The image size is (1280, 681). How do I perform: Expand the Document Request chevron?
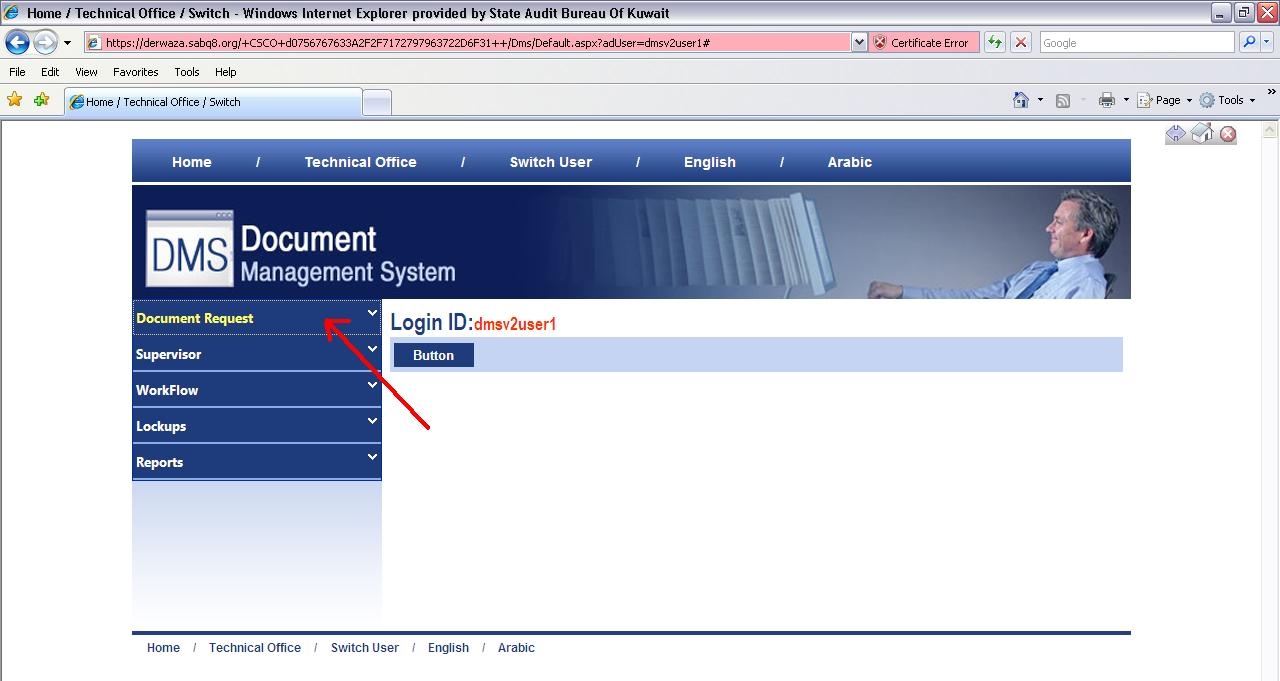[x=372, y=313]
